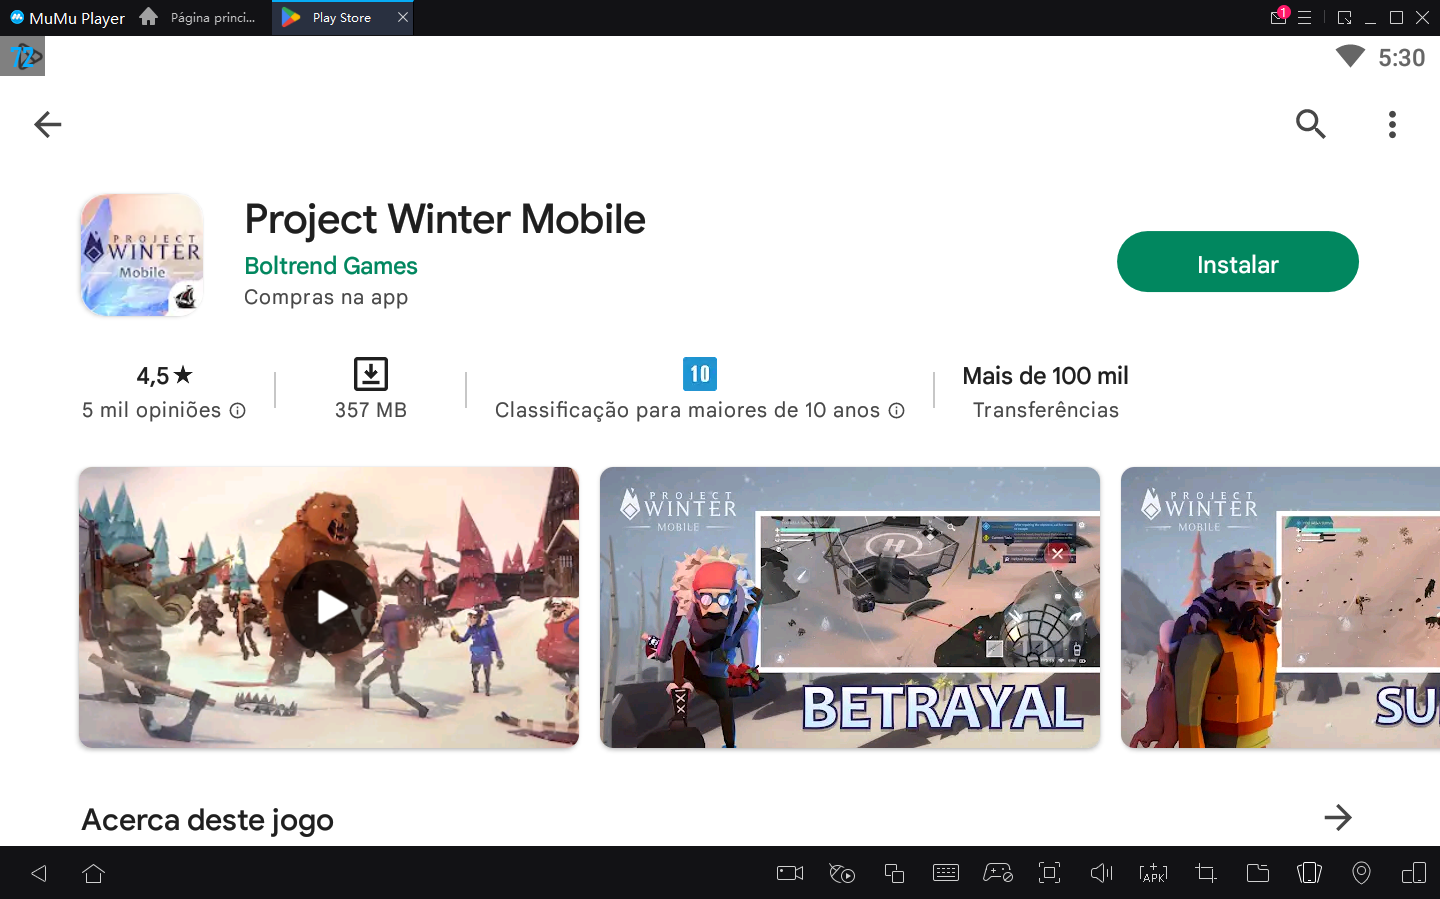The height and width of the screenshot is (899, 1440).
Task: Open the virtual keyboard tool
Action: tap(945, 872)
